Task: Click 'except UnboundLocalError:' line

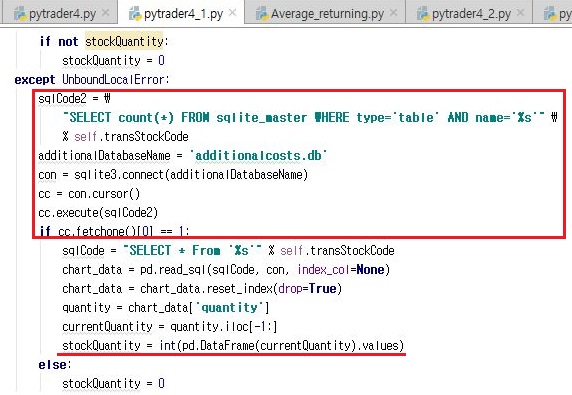Action: (x=92, y=80)
